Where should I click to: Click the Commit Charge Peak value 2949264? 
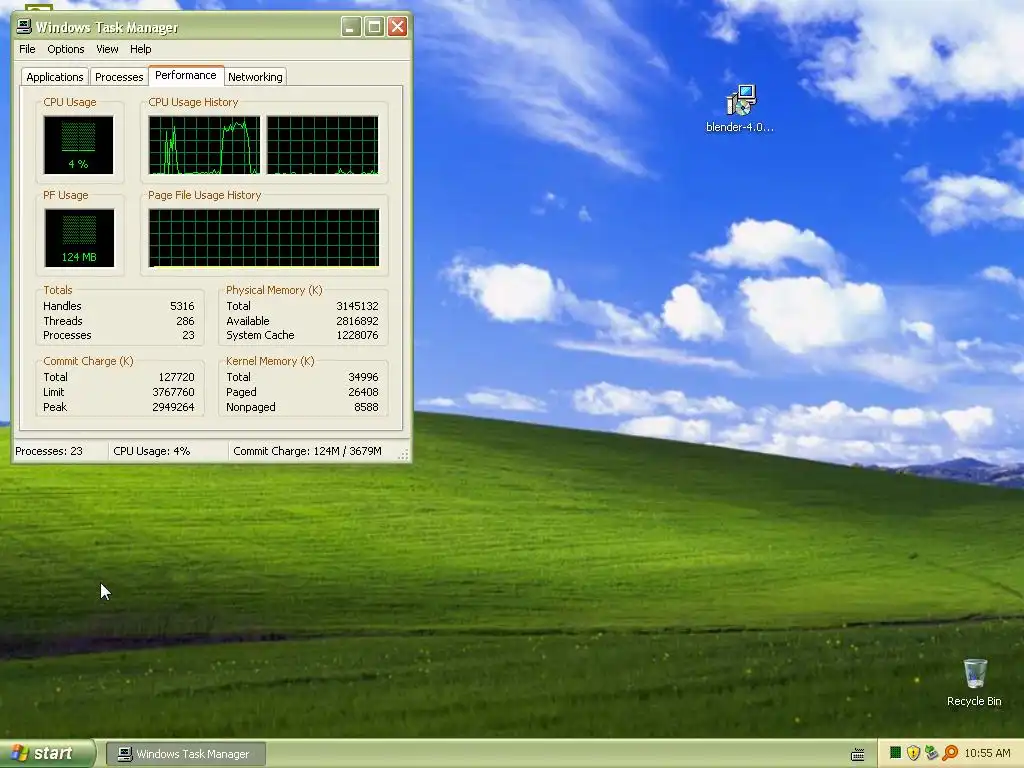[x=173, y=408]
